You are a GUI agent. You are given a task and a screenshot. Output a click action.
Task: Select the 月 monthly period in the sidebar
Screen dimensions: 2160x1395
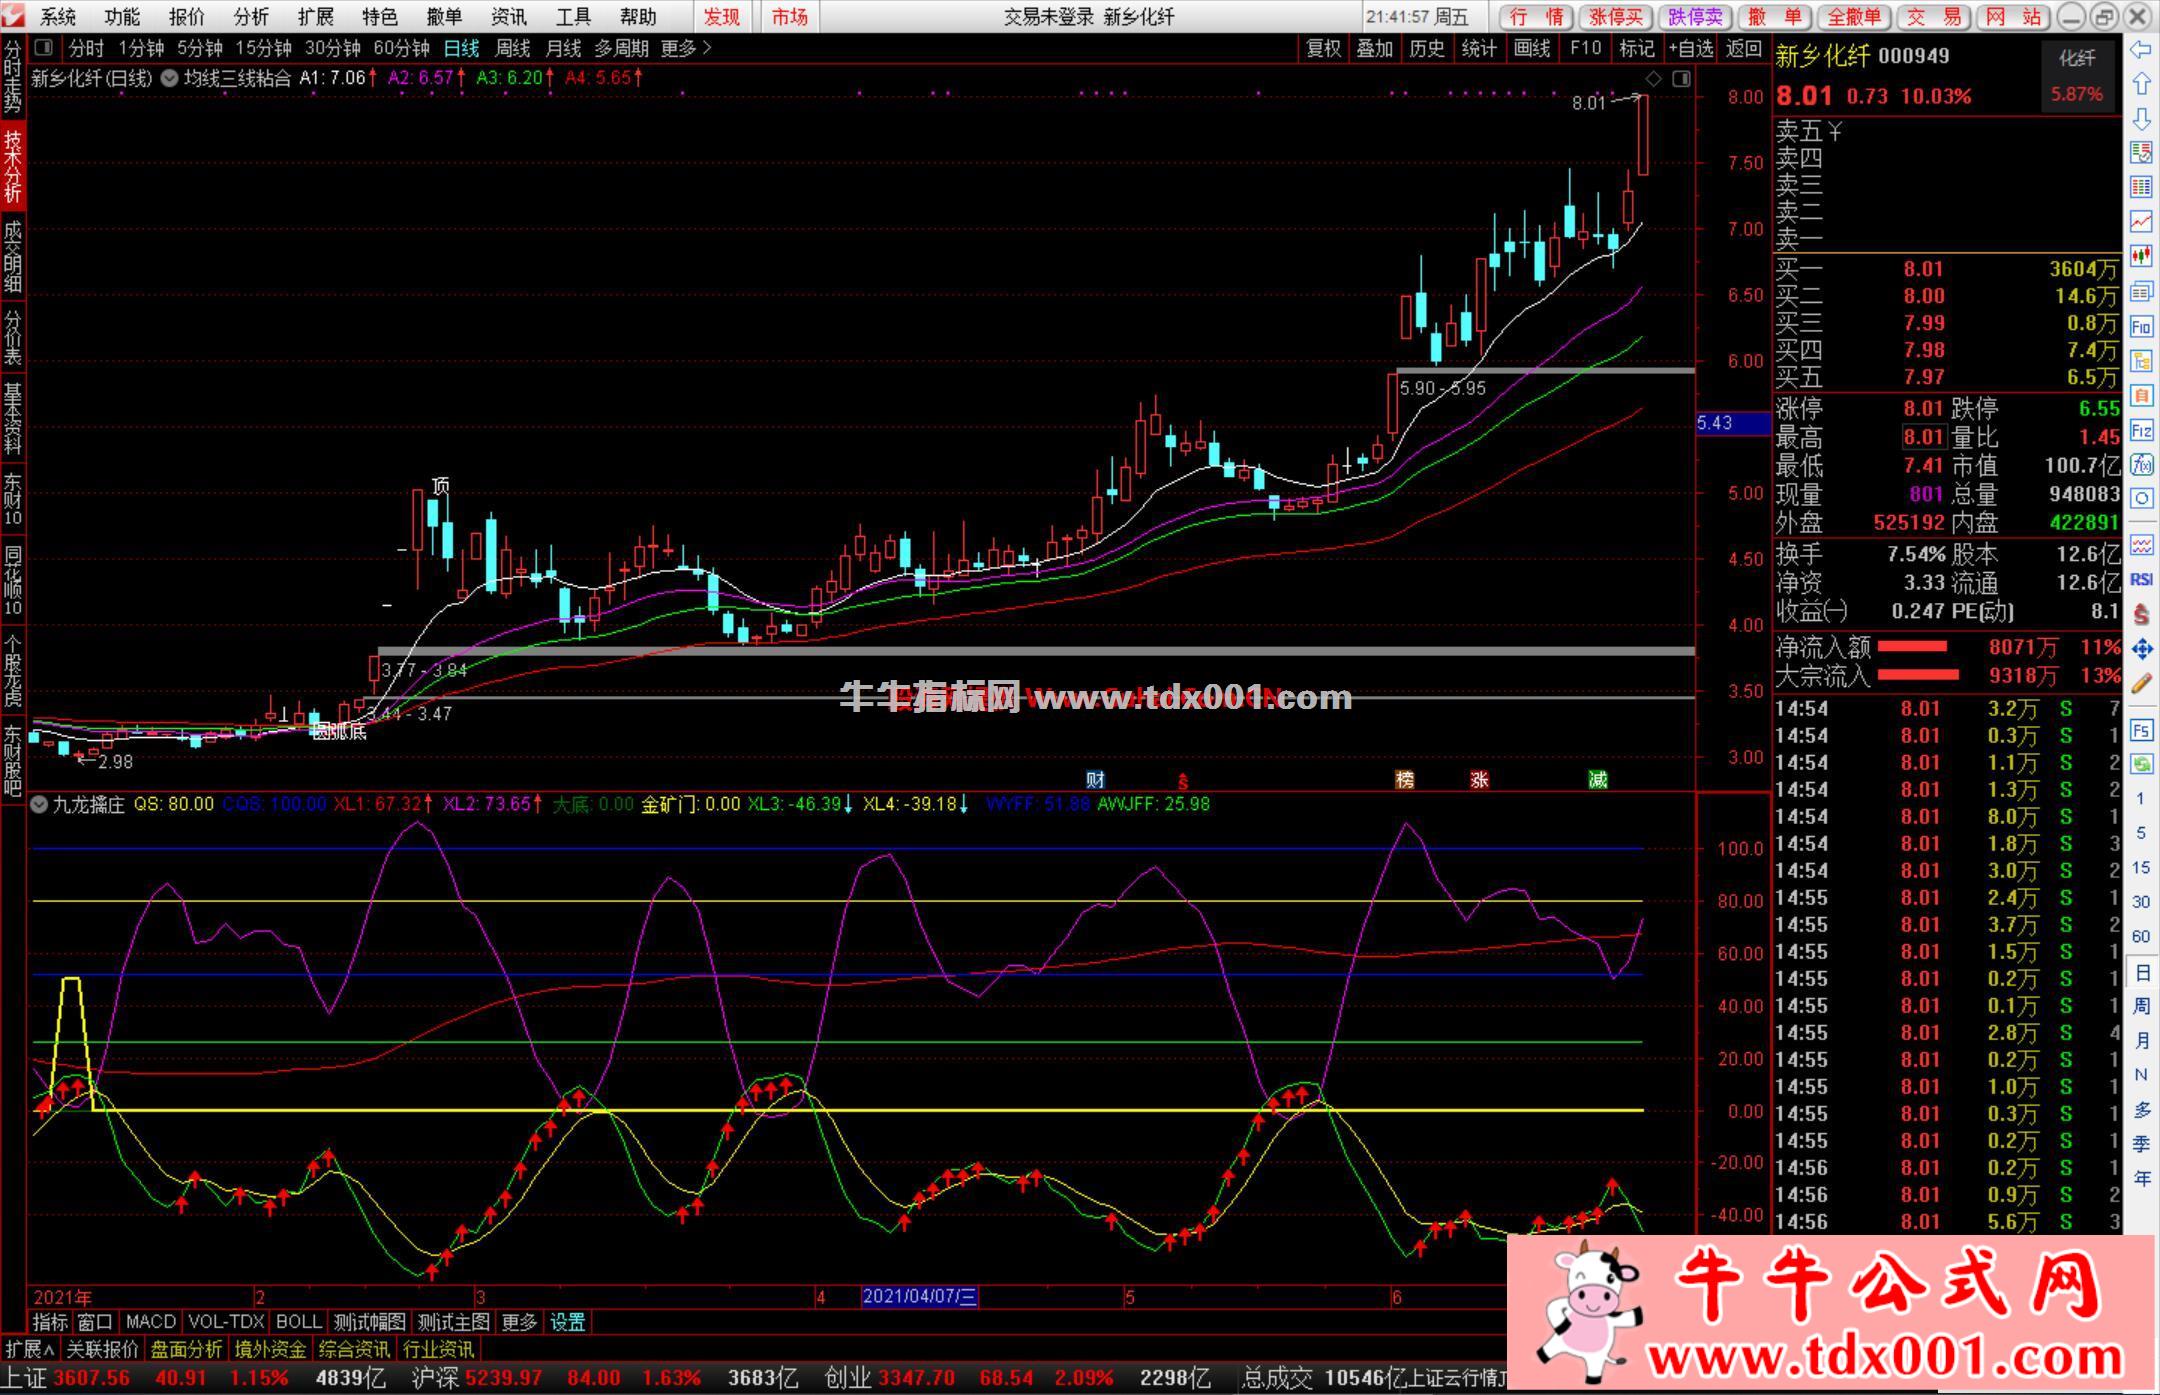[x=2141, y=1041]
